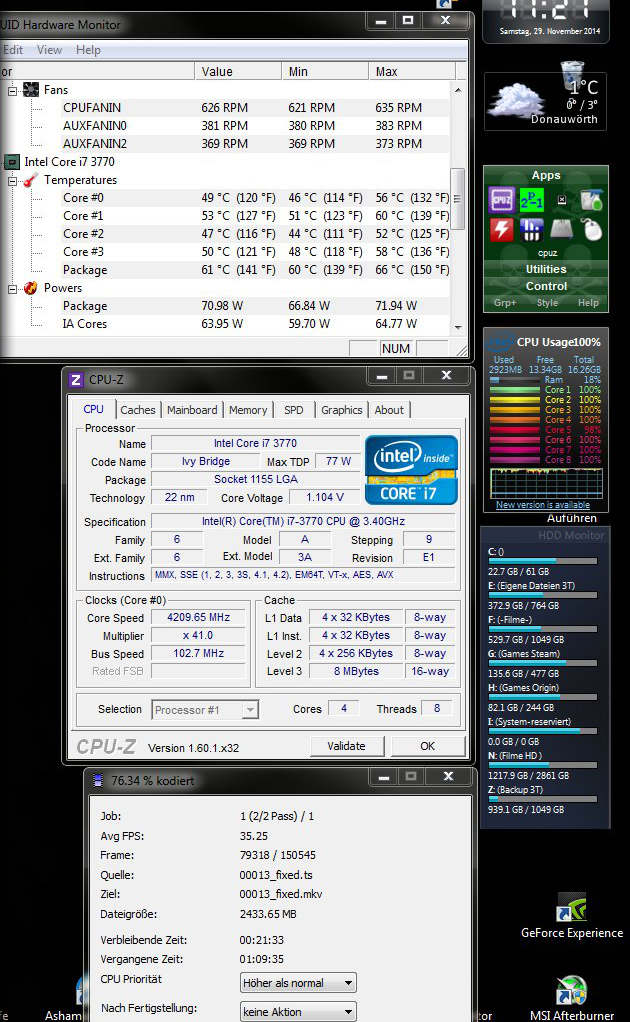Image resolution: width=630 pixels, height=1022 pixels.
Task: Collapse the Powers tree node
Action: click(x=12, y=289)
